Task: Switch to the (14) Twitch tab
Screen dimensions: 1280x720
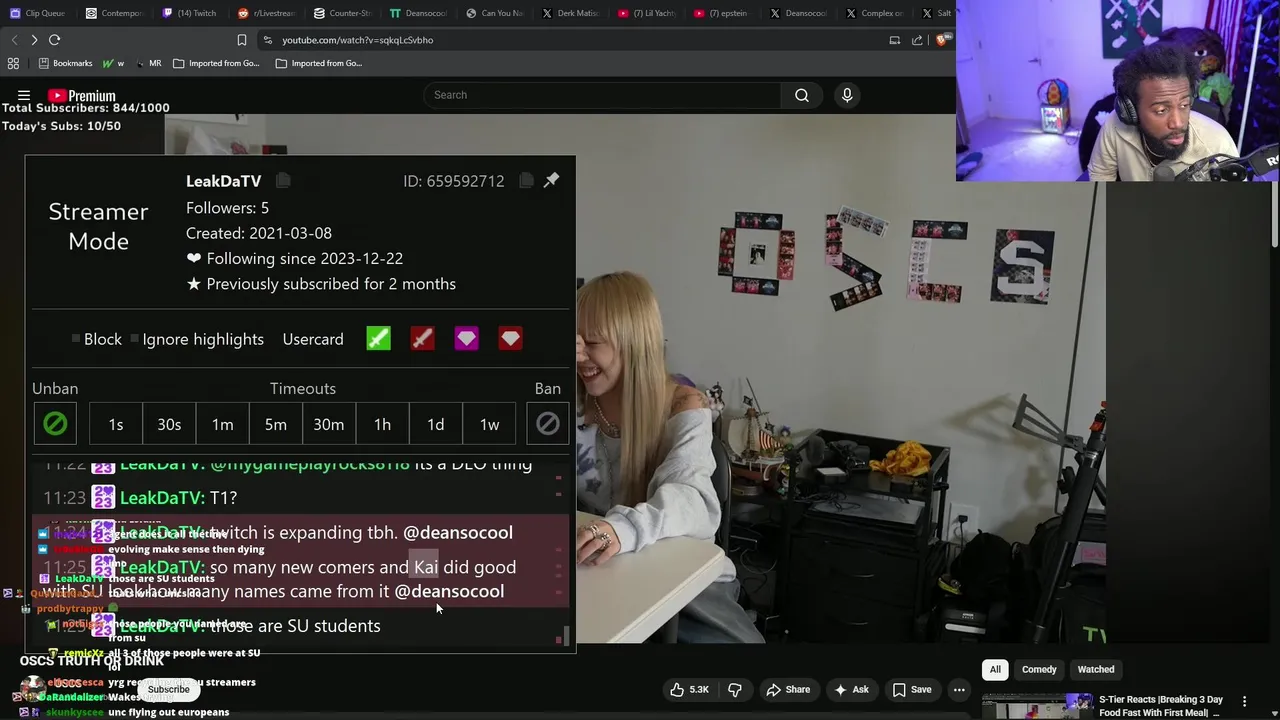Action: tap(189, 13)
